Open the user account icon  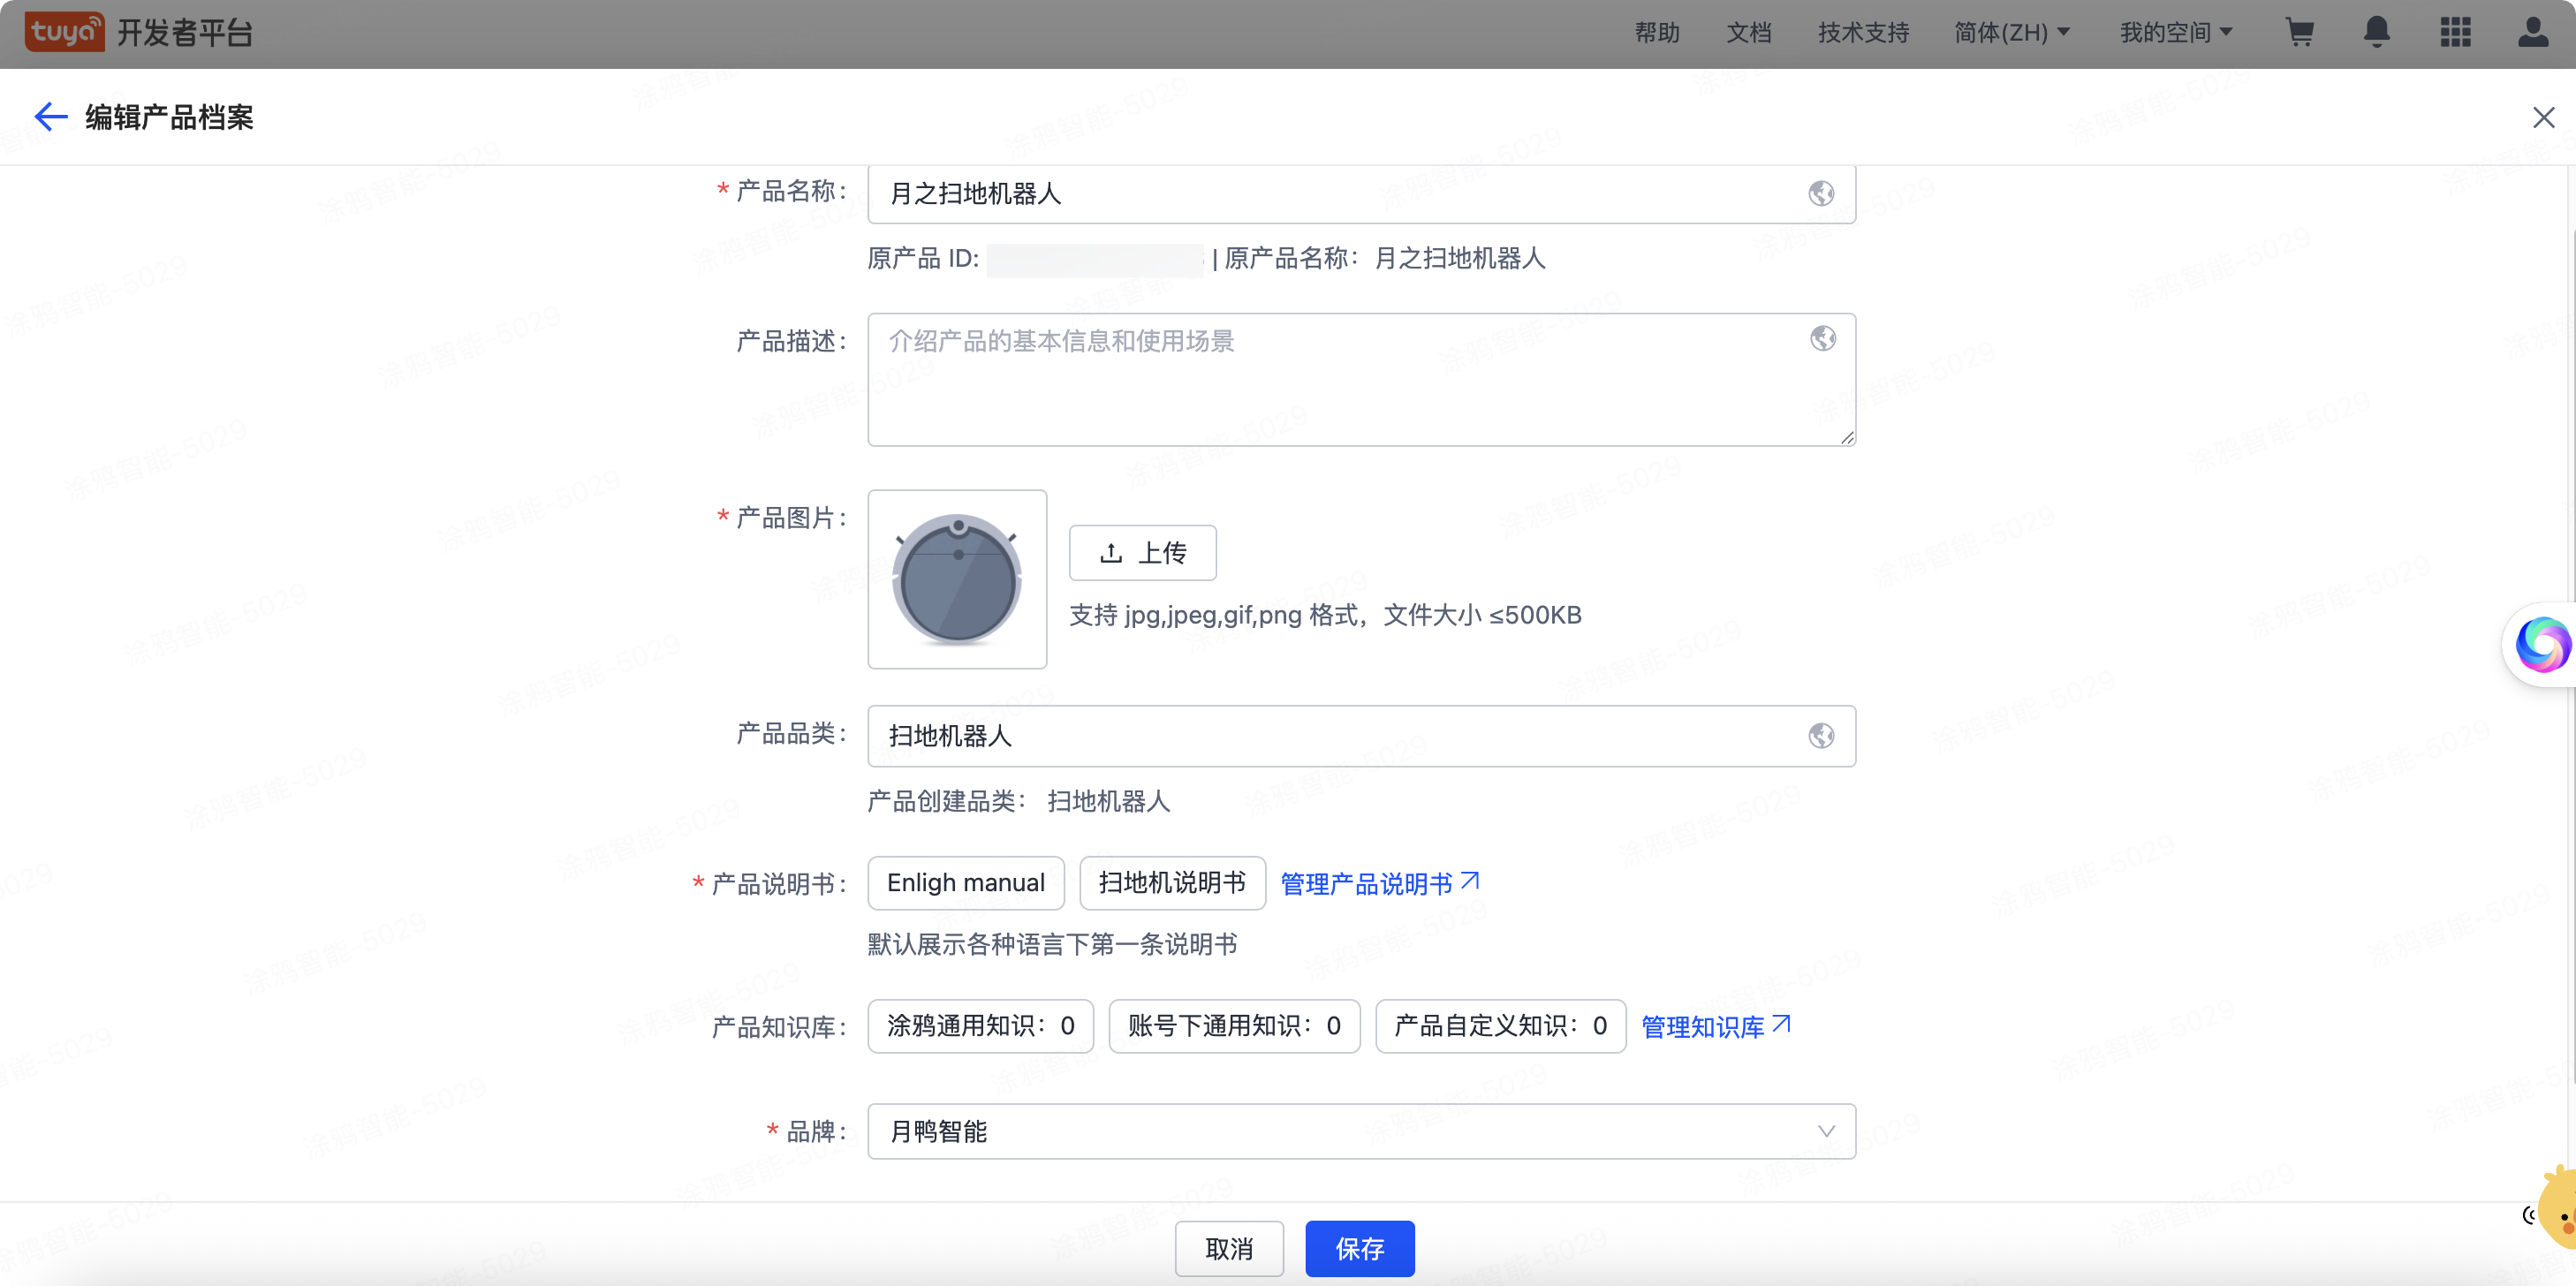click(x=2533, y=33)
